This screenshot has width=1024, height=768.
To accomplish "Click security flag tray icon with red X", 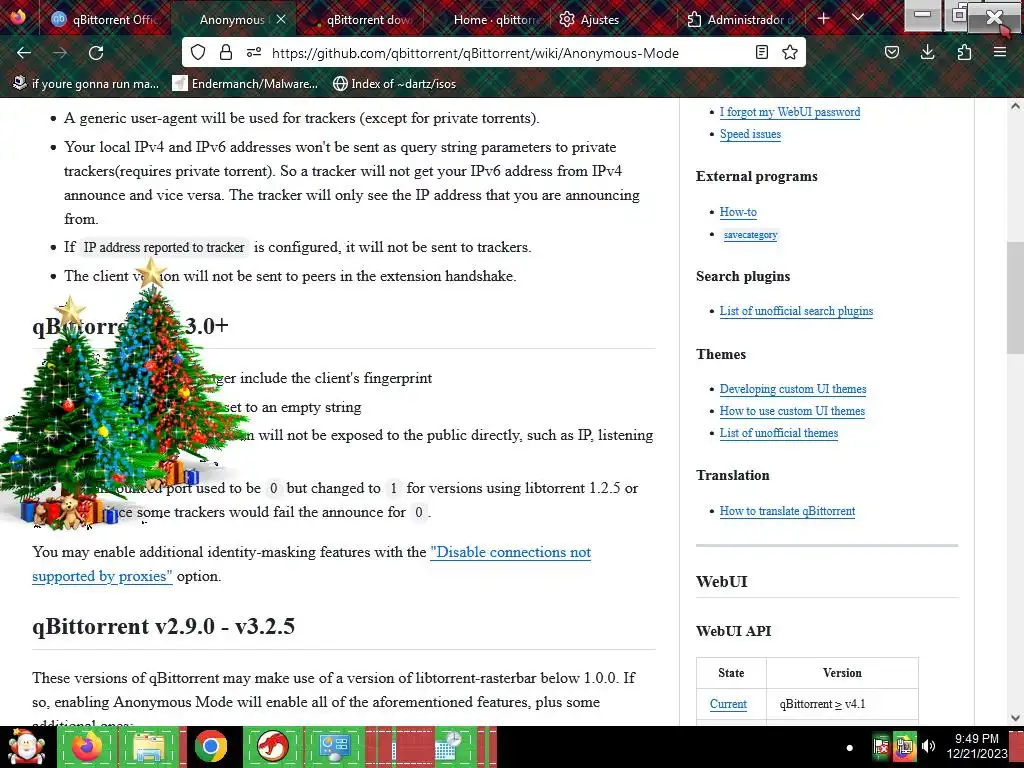I will click(881, 747).
